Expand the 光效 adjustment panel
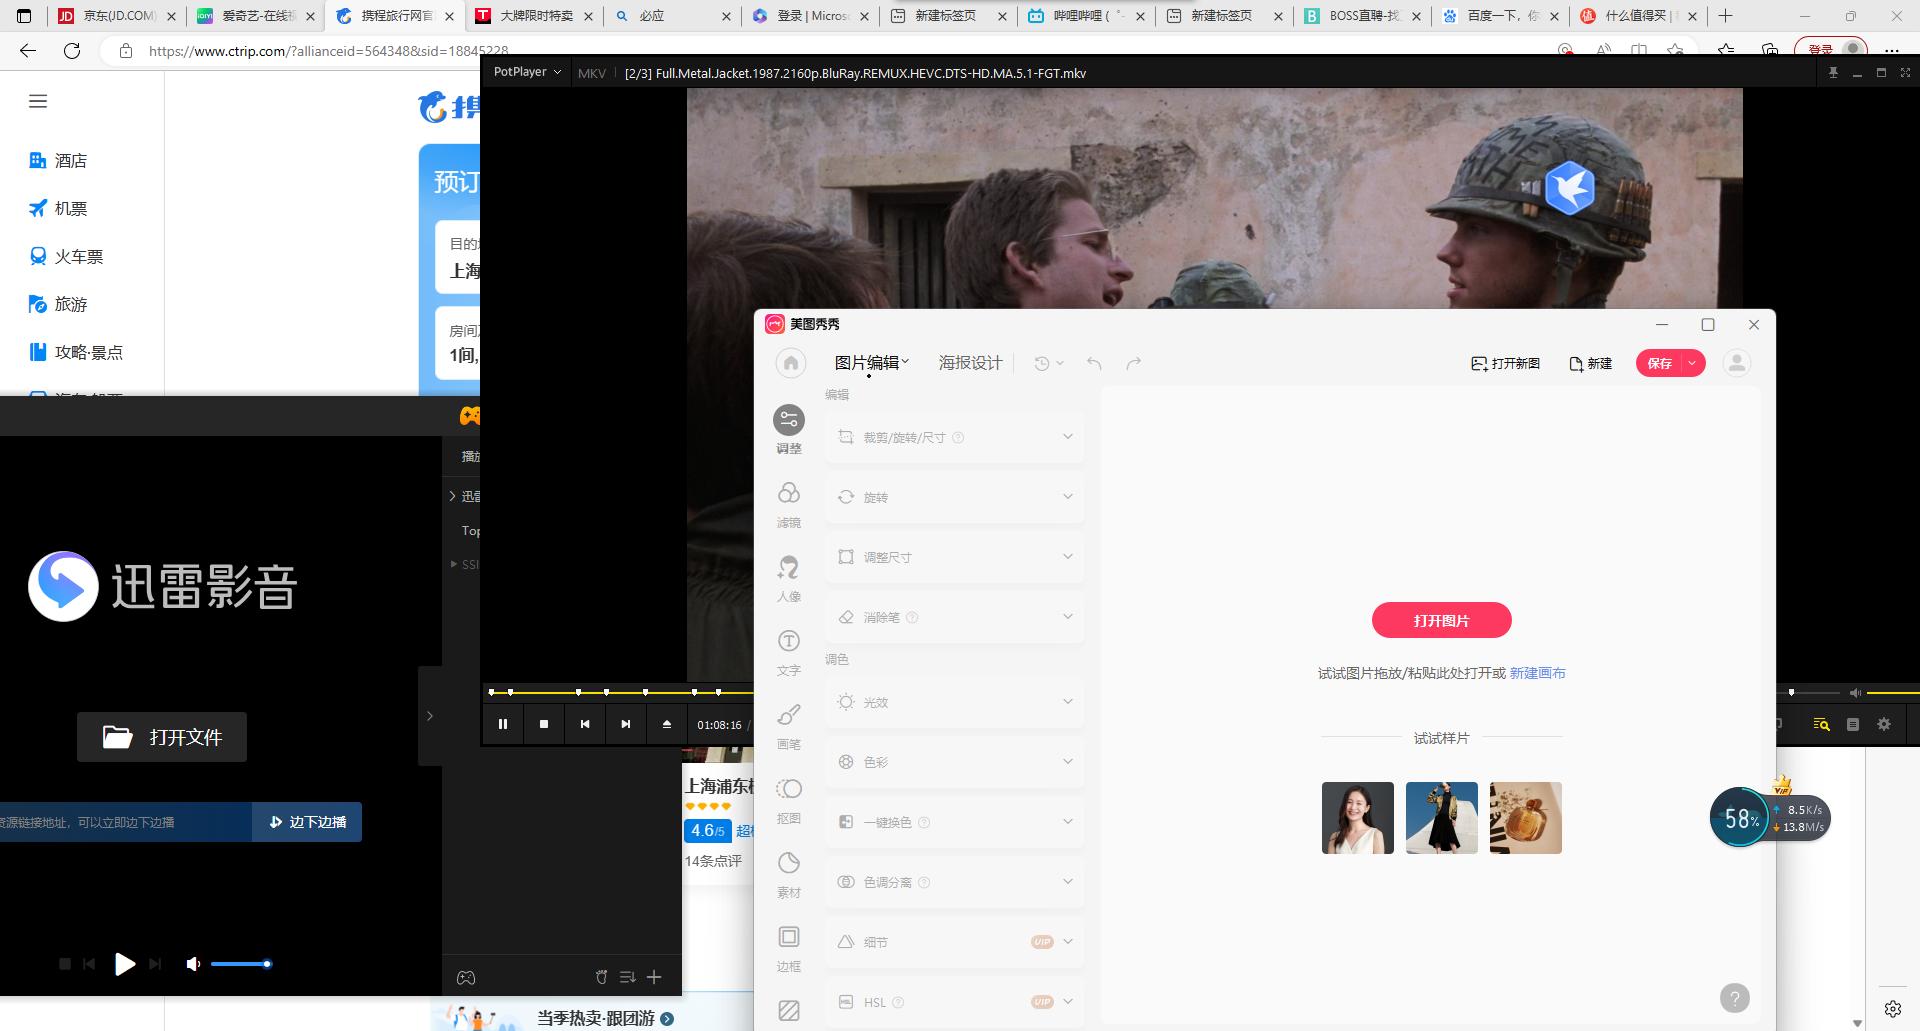1920x1031 pixels. coord(954,702)
